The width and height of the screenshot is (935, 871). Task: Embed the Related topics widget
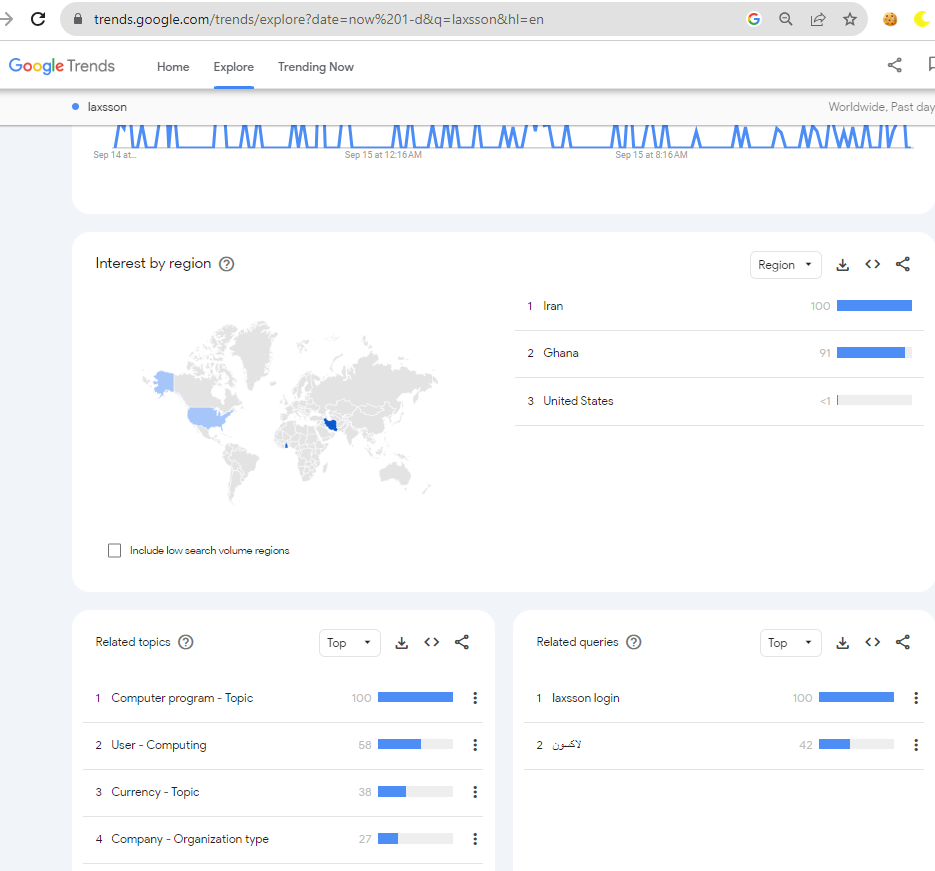click(432, 642)
